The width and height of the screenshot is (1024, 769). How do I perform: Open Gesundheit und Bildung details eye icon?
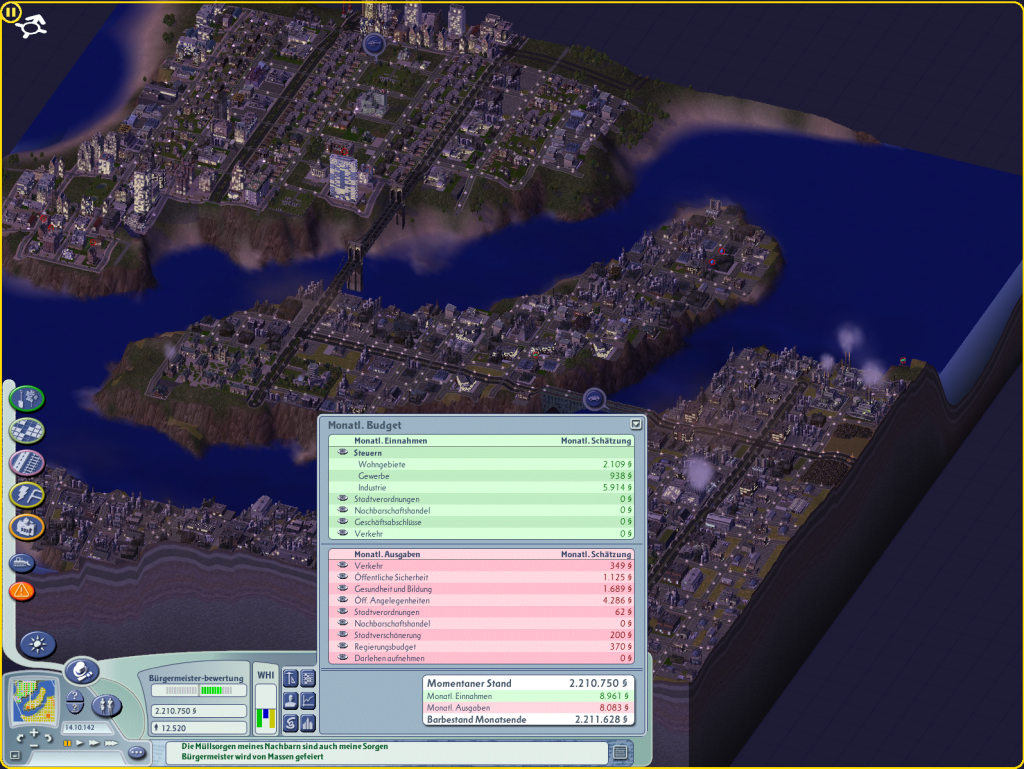(343, 588)
